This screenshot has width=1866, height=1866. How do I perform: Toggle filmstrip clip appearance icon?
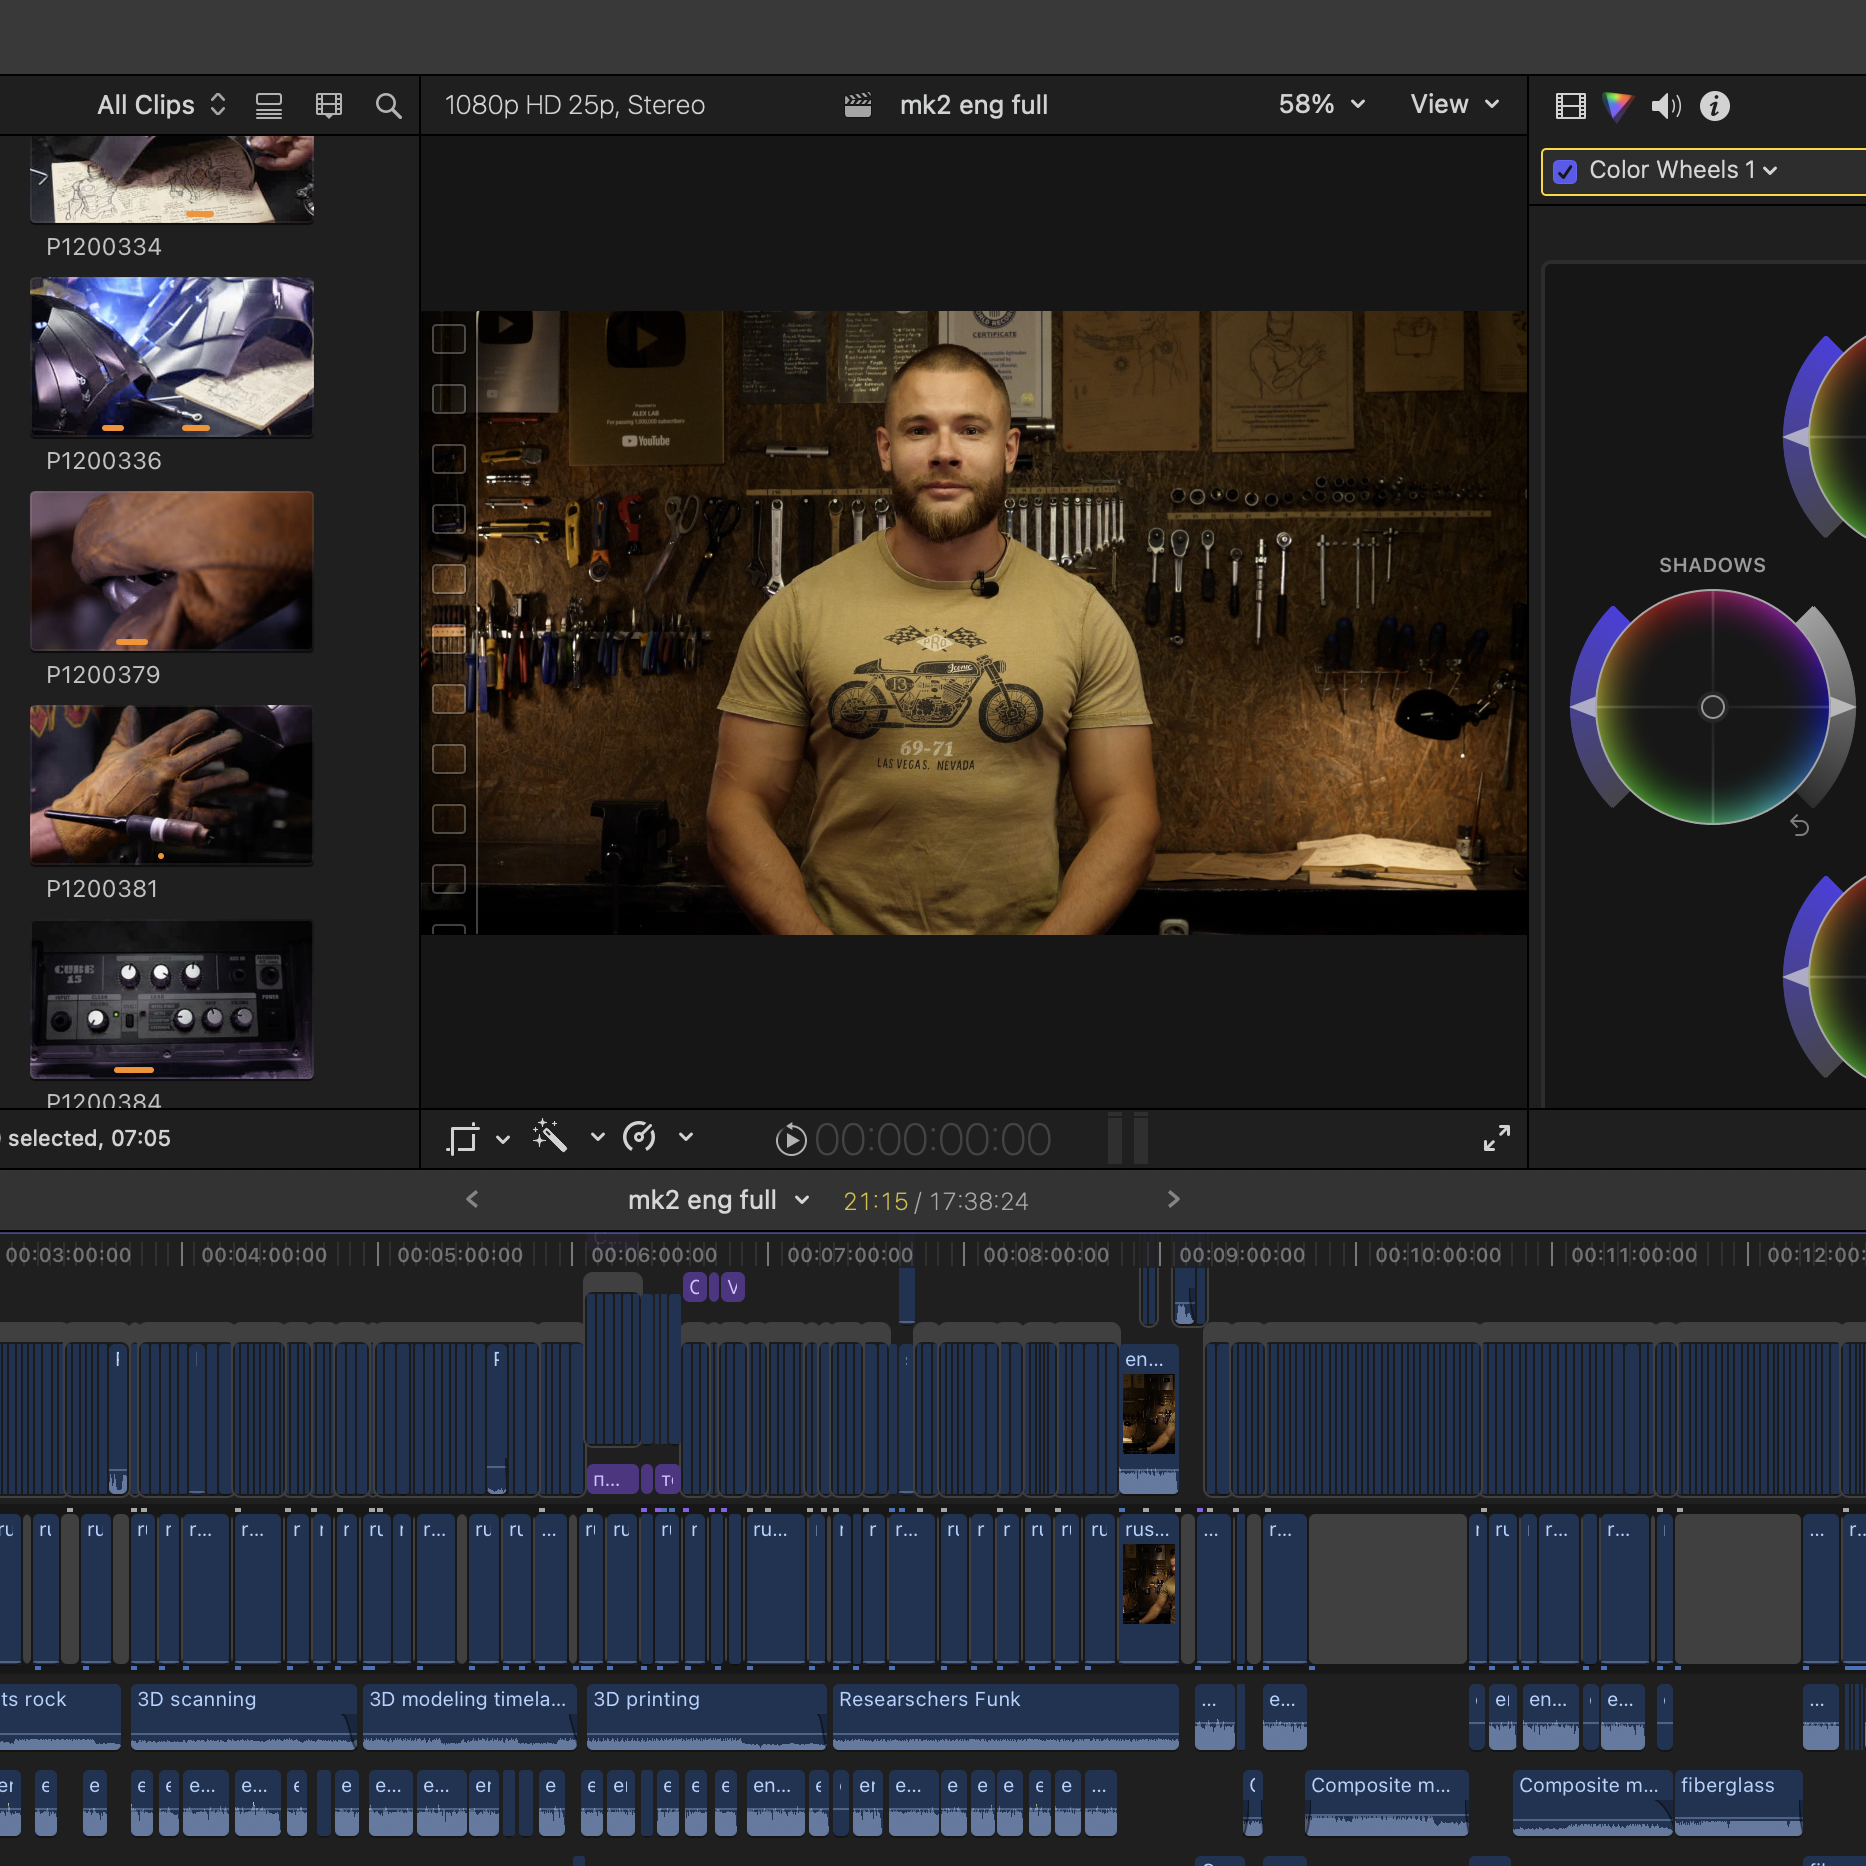pos(329,106)
